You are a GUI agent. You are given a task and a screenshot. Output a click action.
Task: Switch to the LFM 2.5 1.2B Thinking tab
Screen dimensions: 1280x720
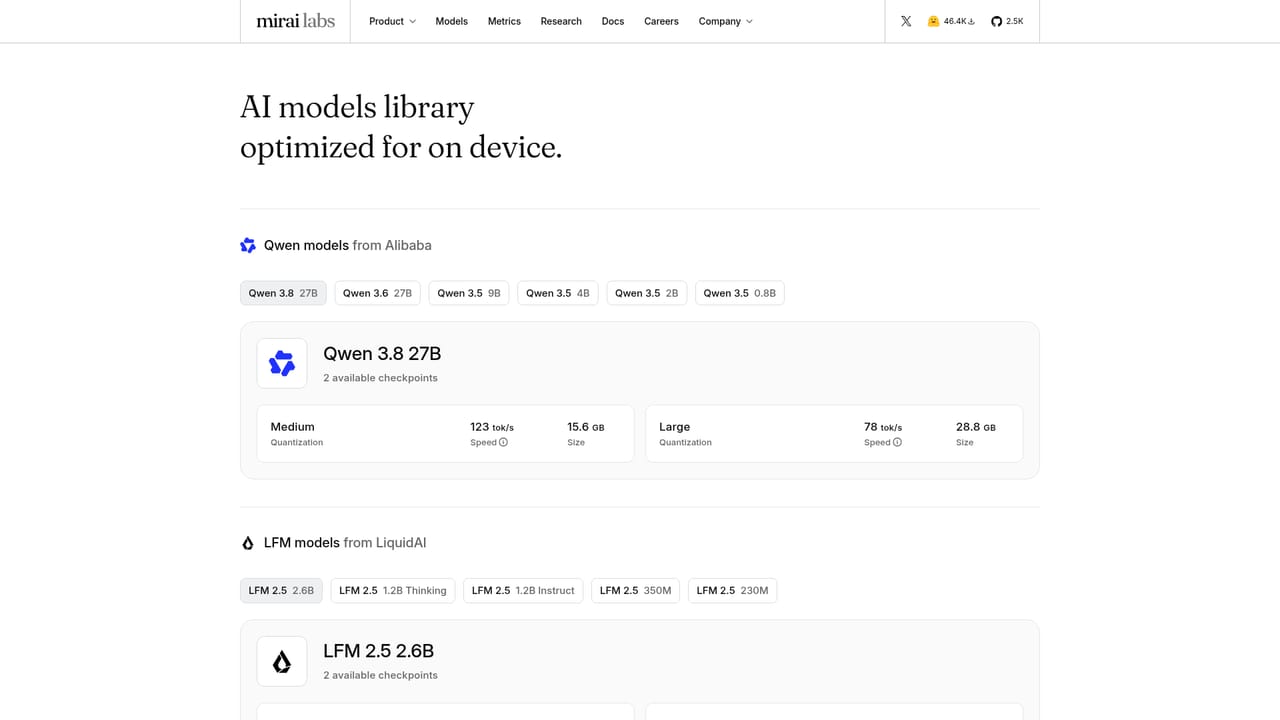pos(393,591)
